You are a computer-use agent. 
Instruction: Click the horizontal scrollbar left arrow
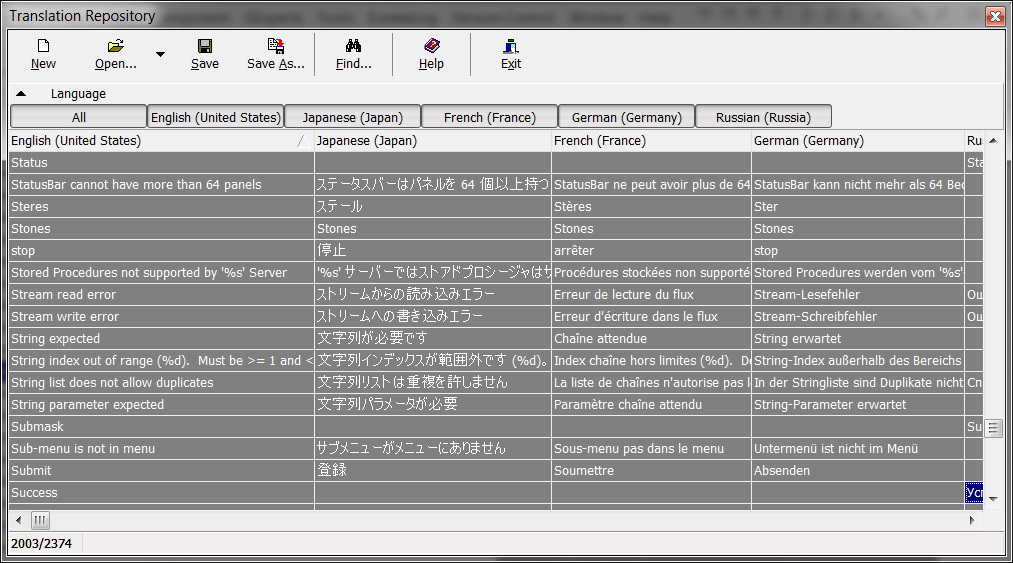click(x=19, y=520)
